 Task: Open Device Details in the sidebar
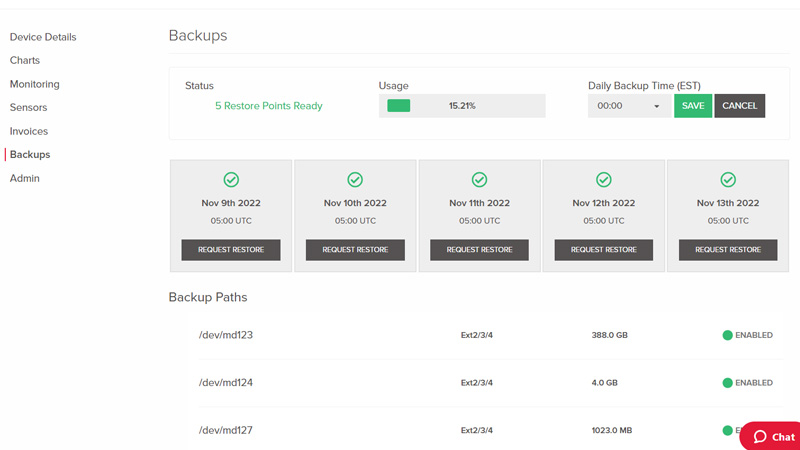tap(43, 37)
